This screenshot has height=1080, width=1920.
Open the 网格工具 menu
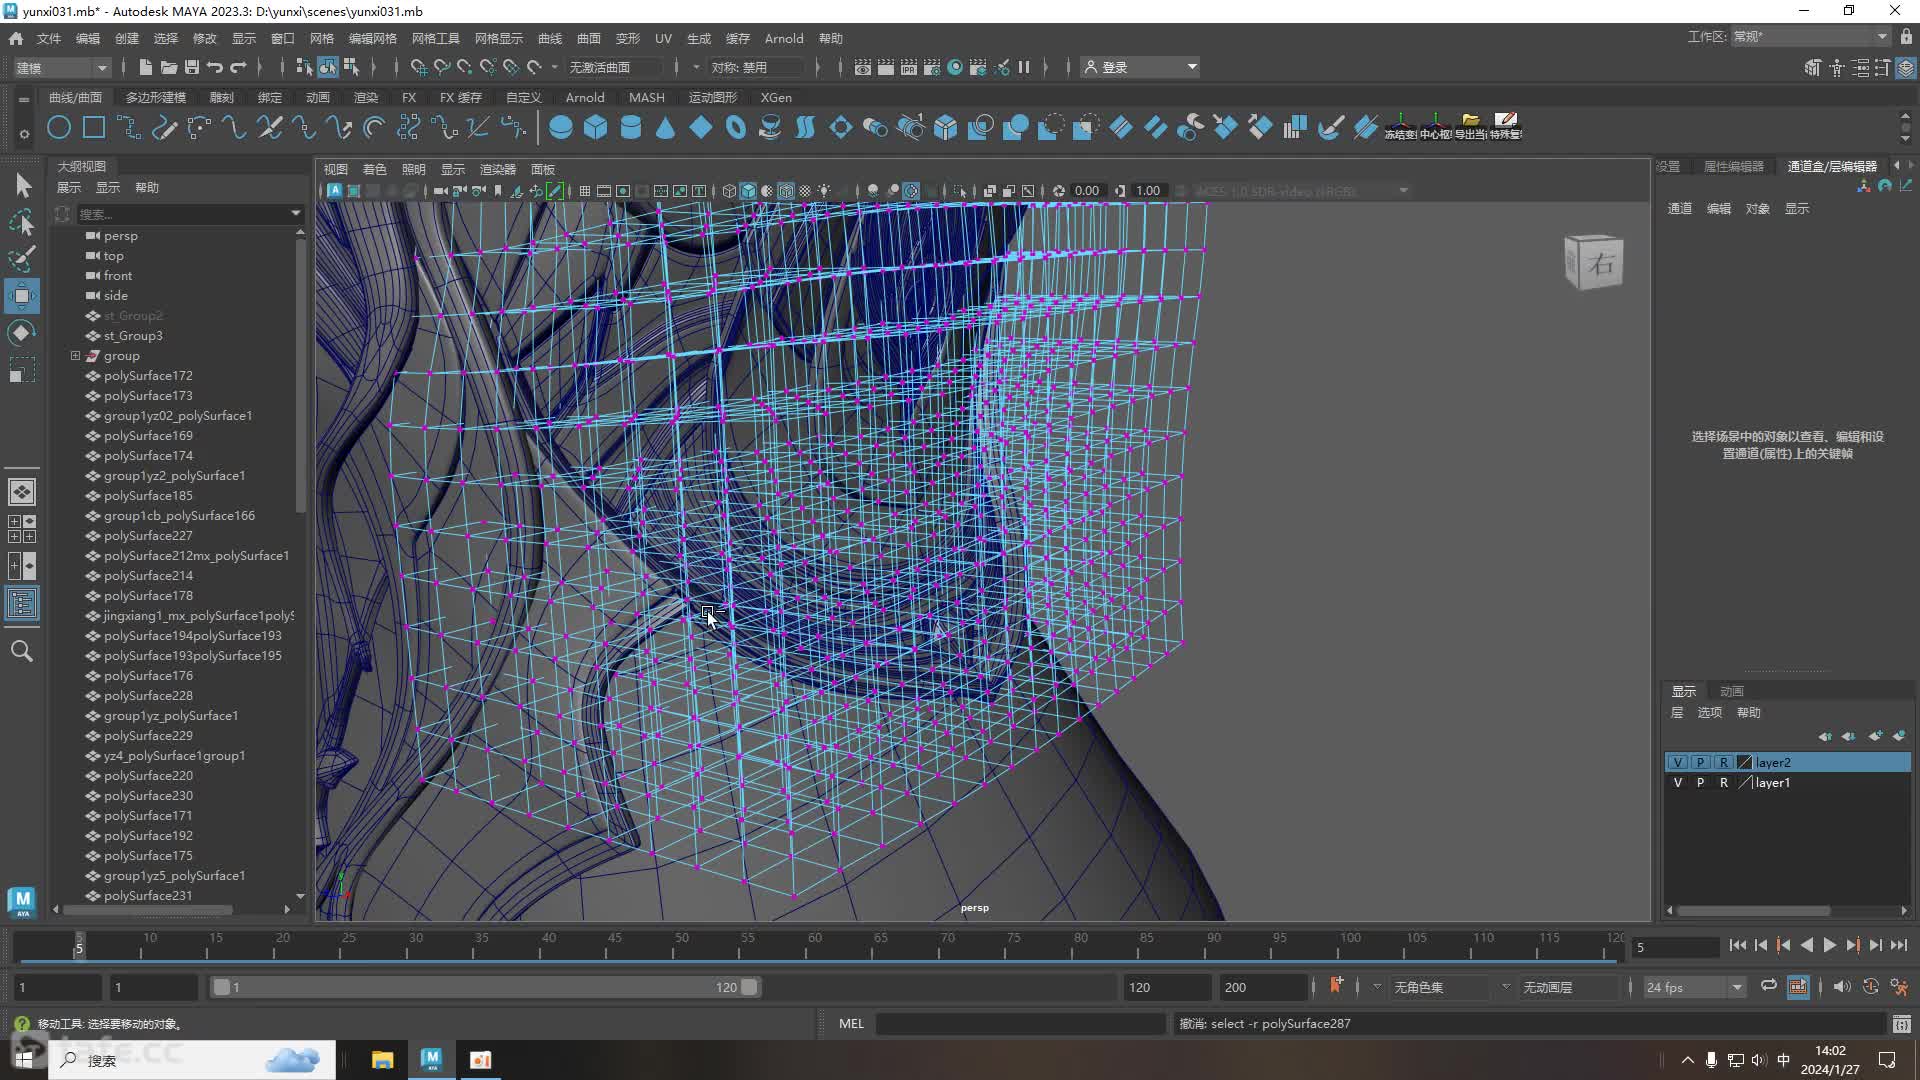pyautogui.click(x=435, y=38)
